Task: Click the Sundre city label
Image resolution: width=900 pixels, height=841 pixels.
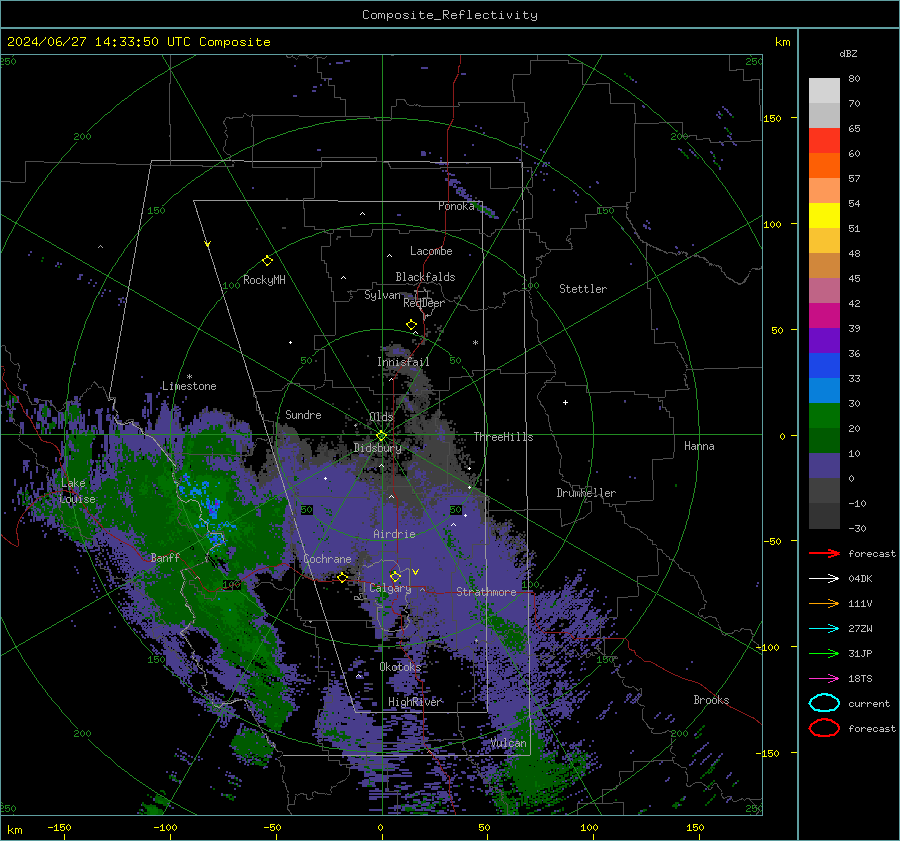Action: coord(303,415)
